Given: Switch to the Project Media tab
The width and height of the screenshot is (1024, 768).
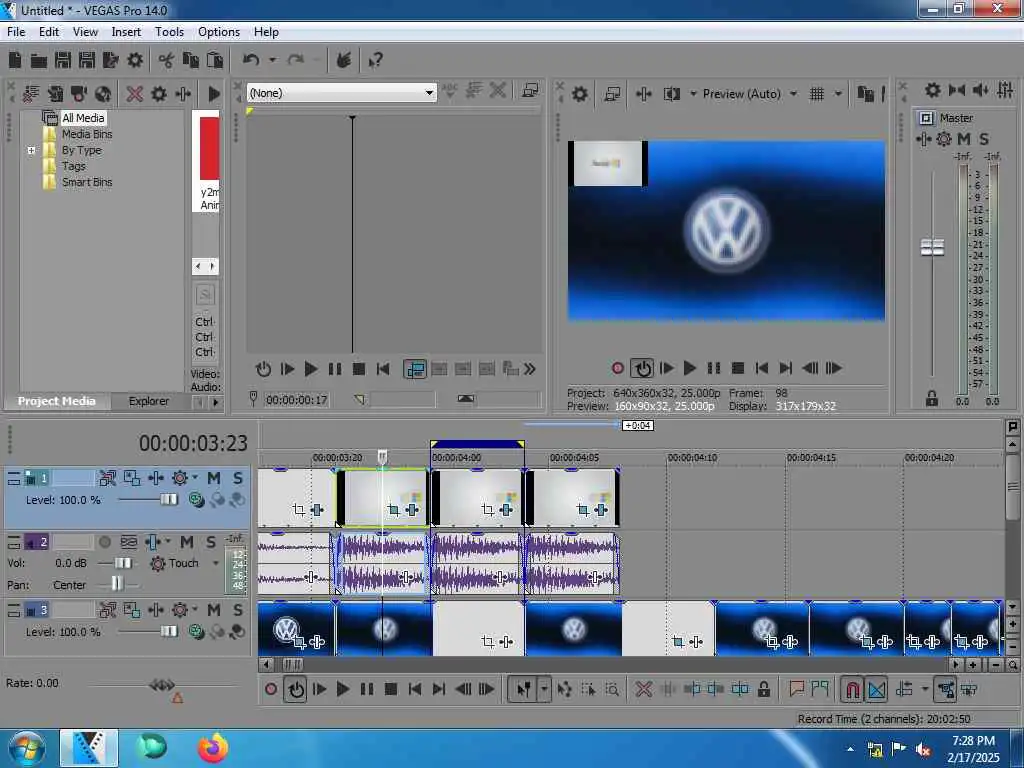Looking at the screenshot, I should tap(56, 401).
